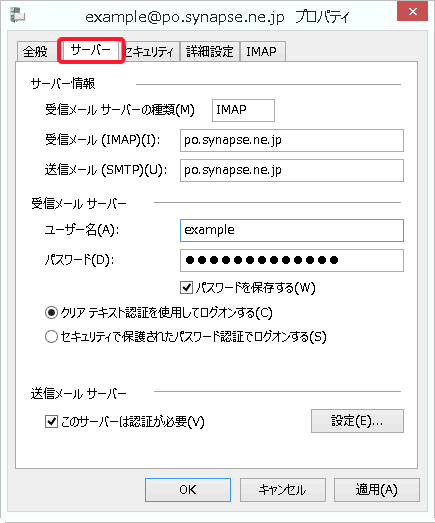This screenshot has width=435, height=523.
Task: Click the キャンセル button
Action: pyautogui.click(x=283, y=490)
